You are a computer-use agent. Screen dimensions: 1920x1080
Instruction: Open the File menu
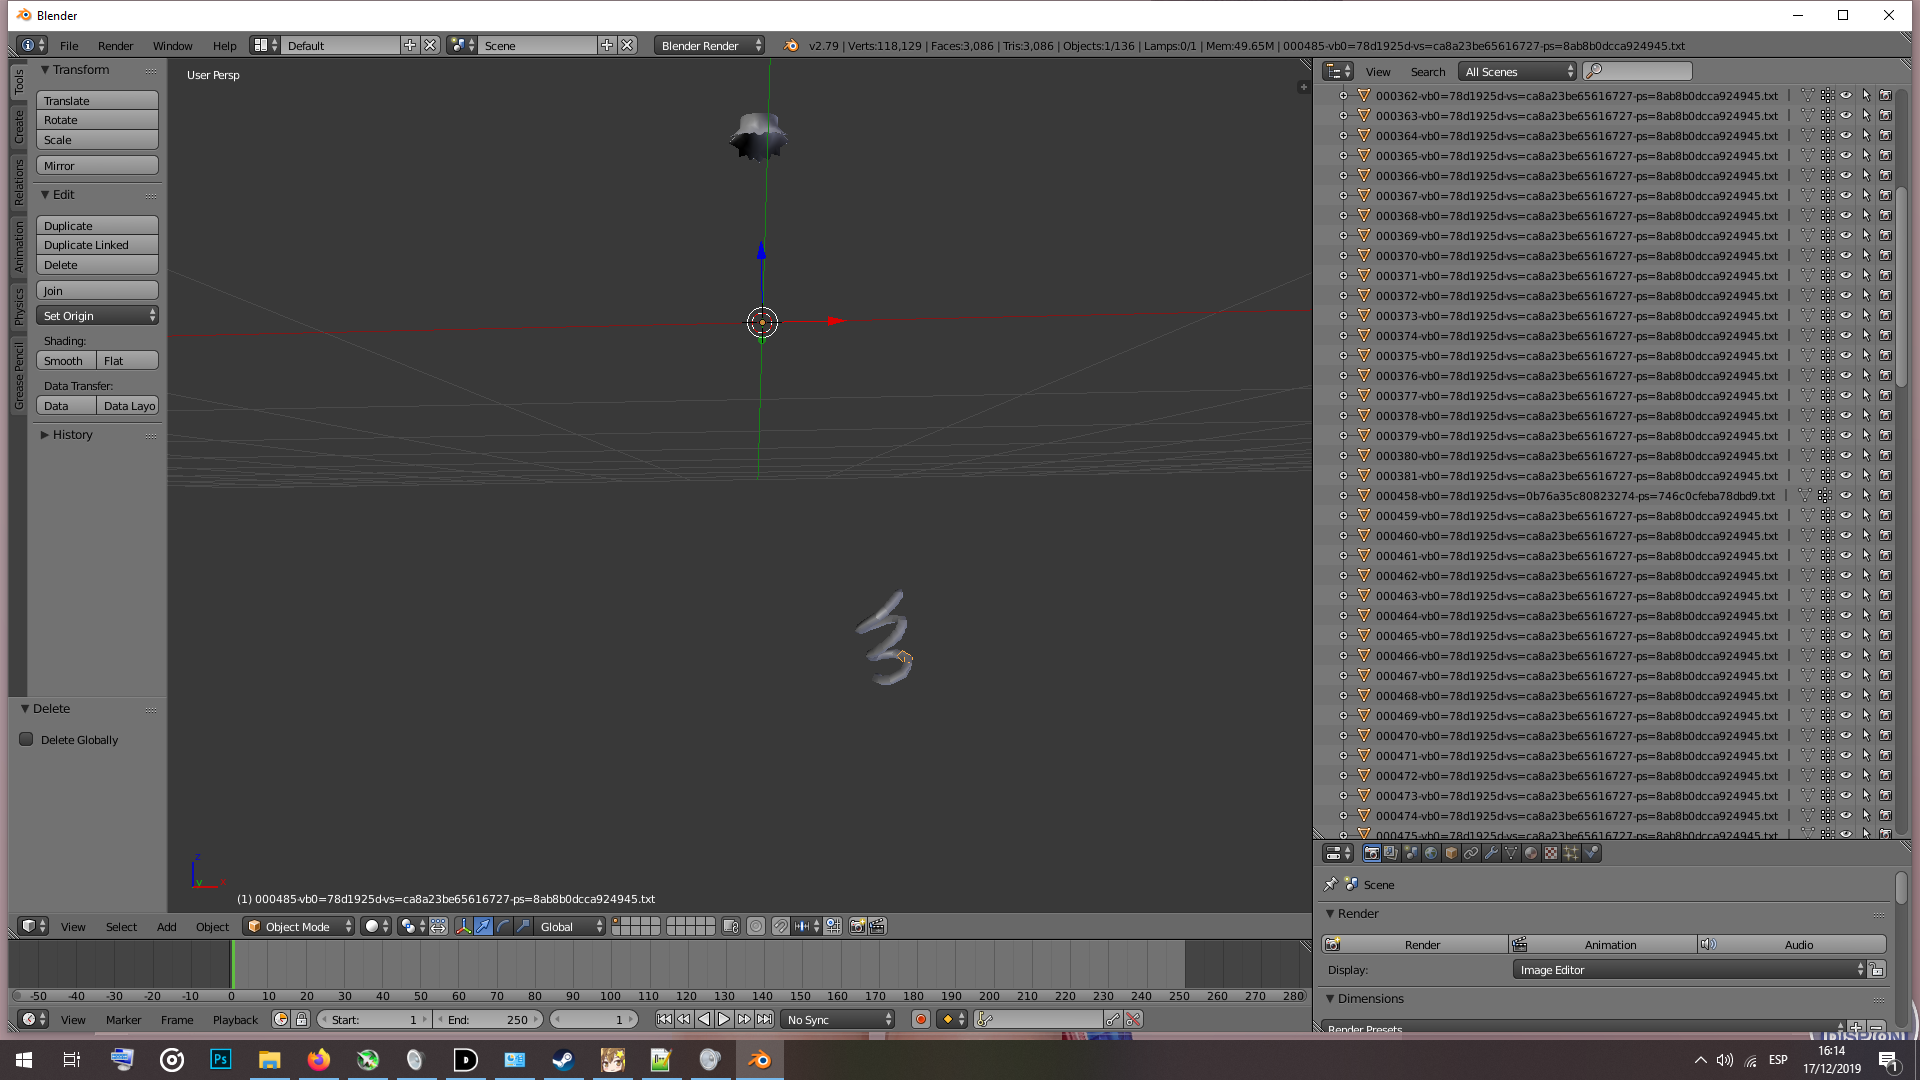[x=69, y=45]
